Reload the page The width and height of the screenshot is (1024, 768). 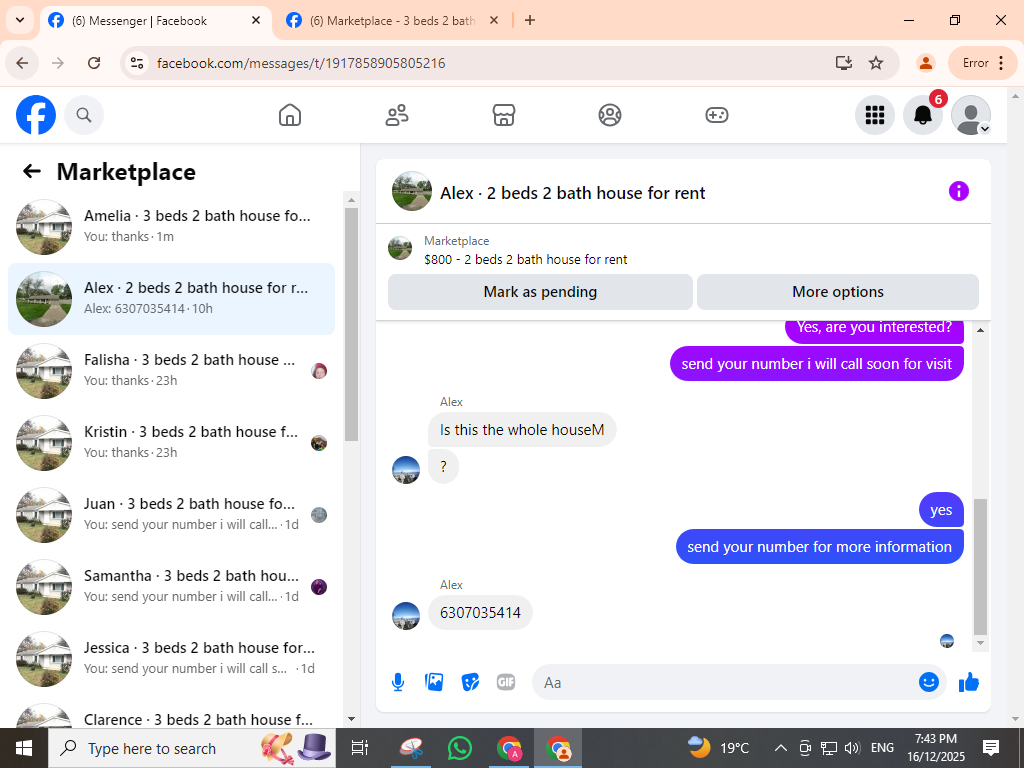[94, 63]
